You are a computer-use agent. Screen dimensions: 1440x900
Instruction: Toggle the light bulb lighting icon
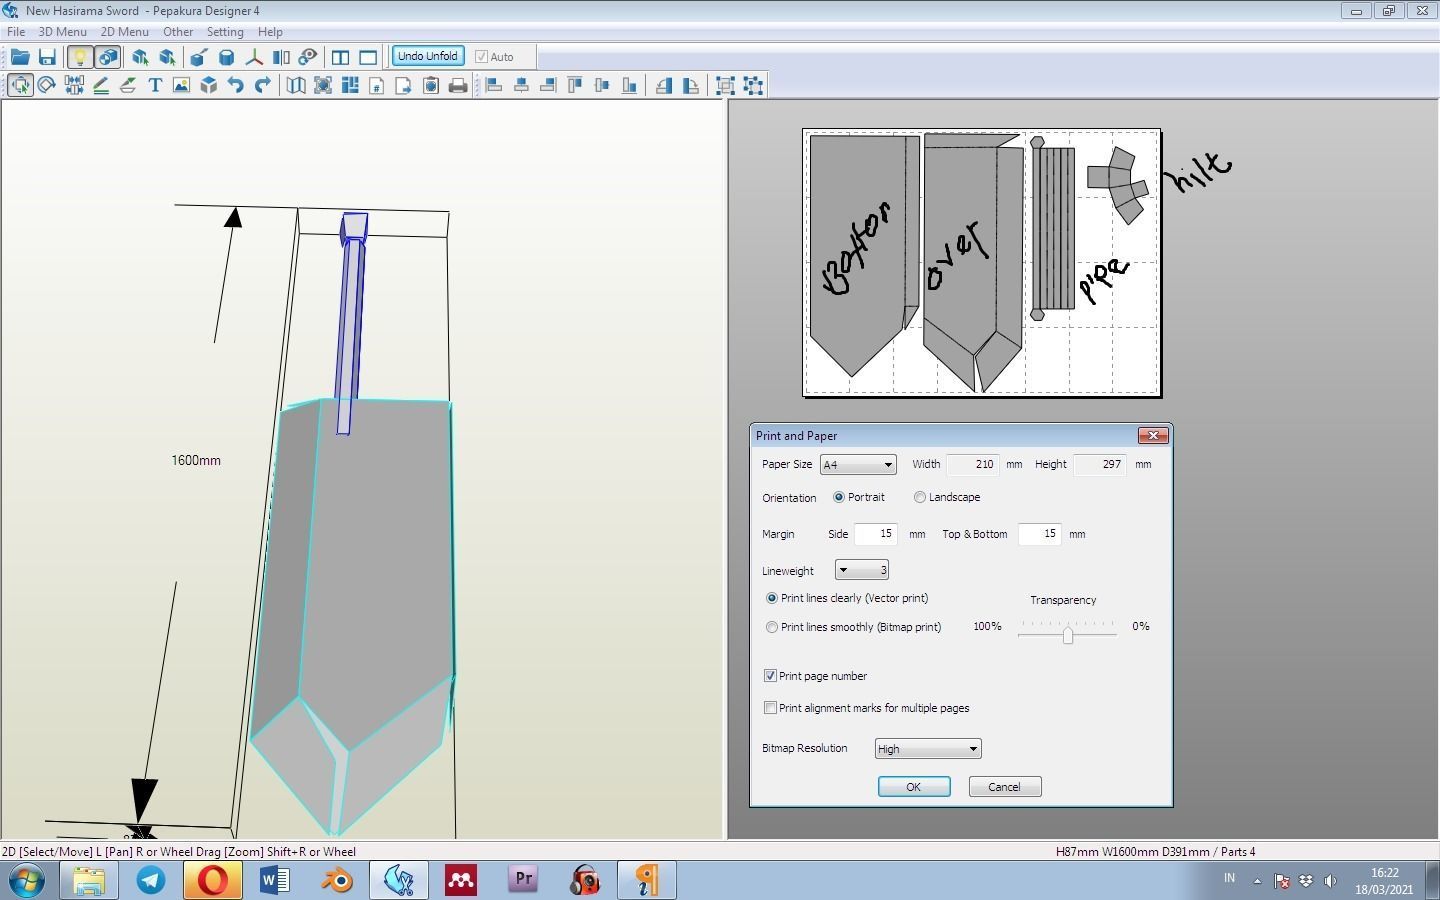click(79, 57)
